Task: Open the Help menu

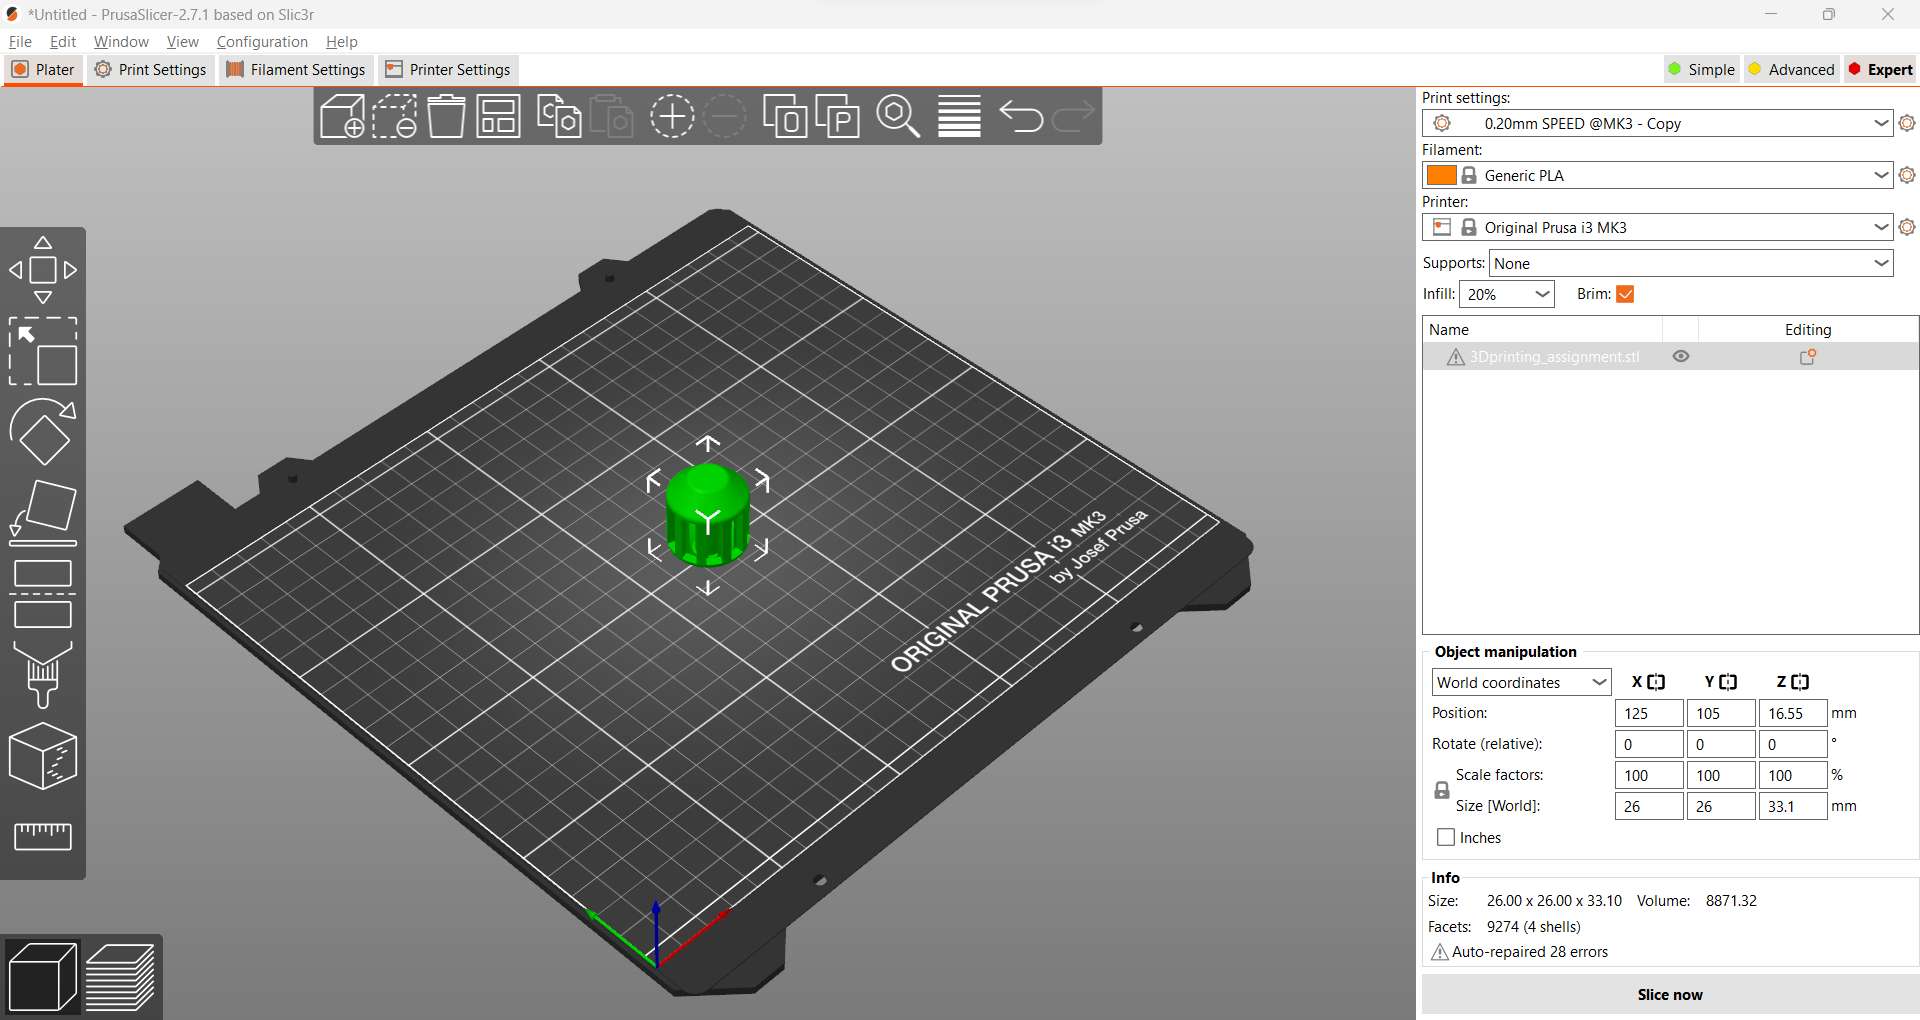Action: [x=342, y=41]
